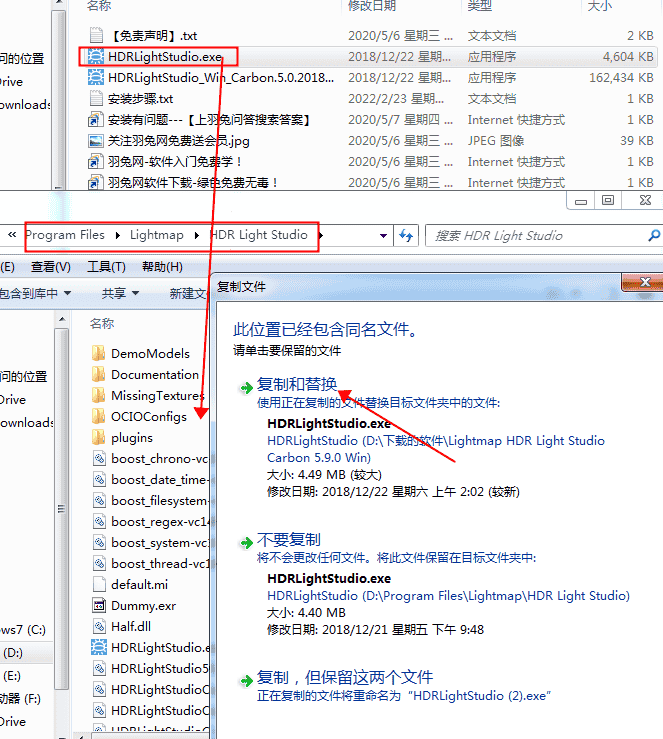Select the (D:) drive in navigation pane
Viewport: 663px width, 739px height.
[x=13, y=653]
